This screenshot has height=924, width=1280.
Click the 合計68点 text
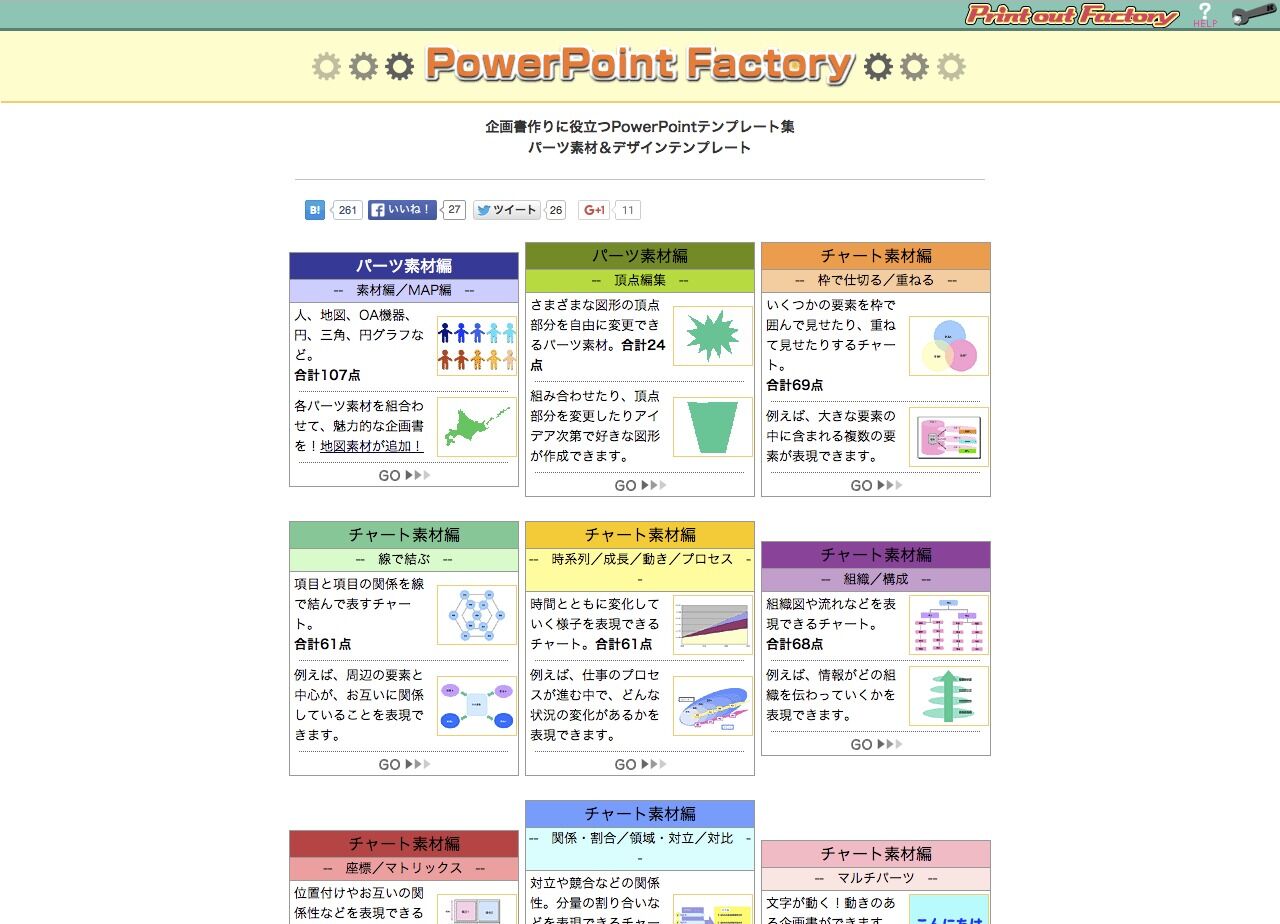click(795, 644)
